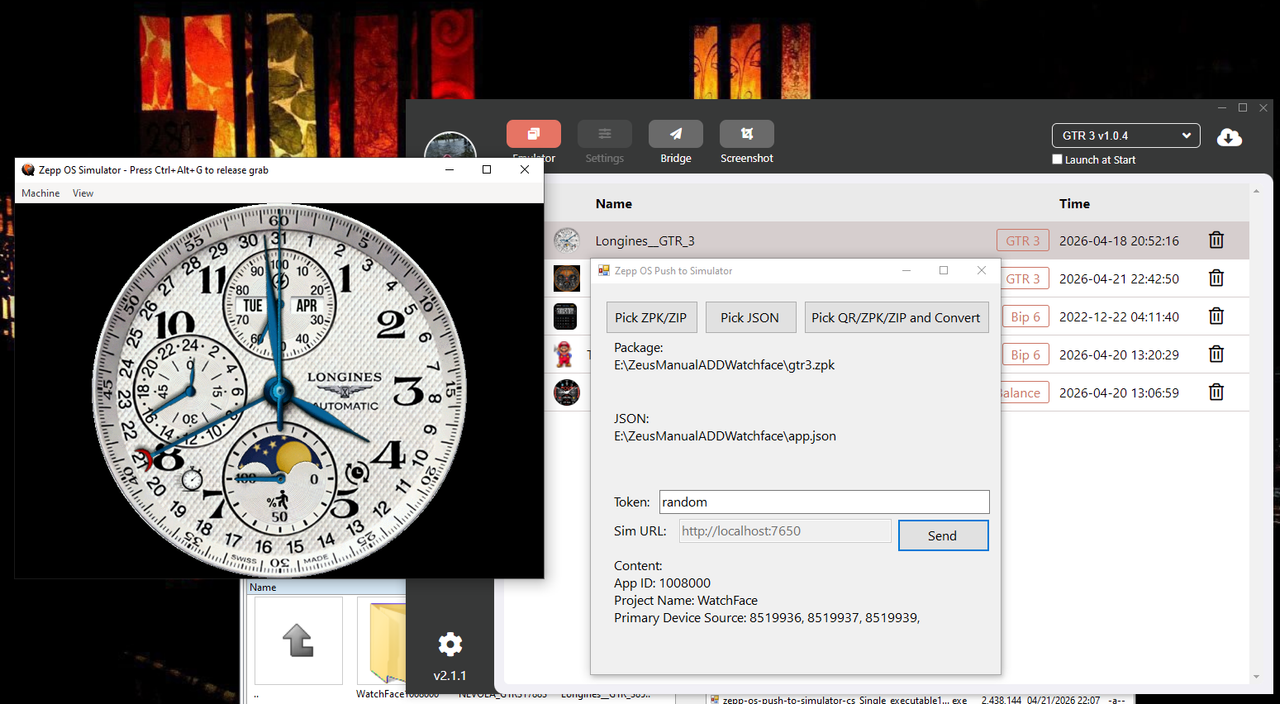Viewport: 1280px width, 704px height.
Task: Select the second watchface thumbnail in list
Action: [566, 278]
